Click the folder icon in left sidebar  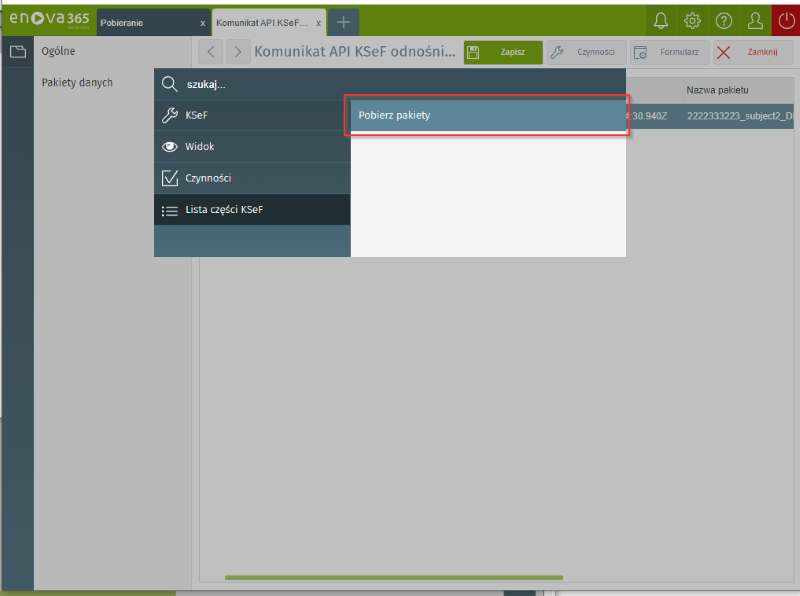[x=17, y=52]
